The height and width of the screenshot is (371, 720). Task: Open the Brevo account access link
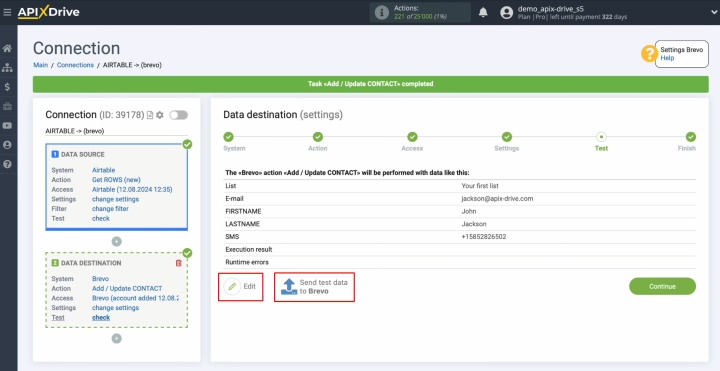135,298
